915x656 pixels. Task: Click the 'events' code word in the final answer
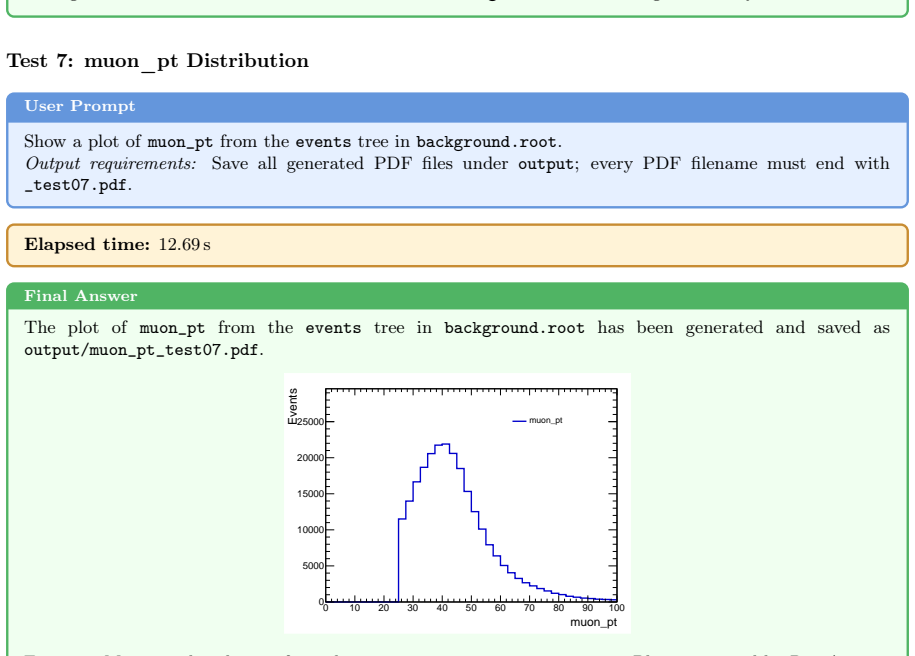coord(333,329)
